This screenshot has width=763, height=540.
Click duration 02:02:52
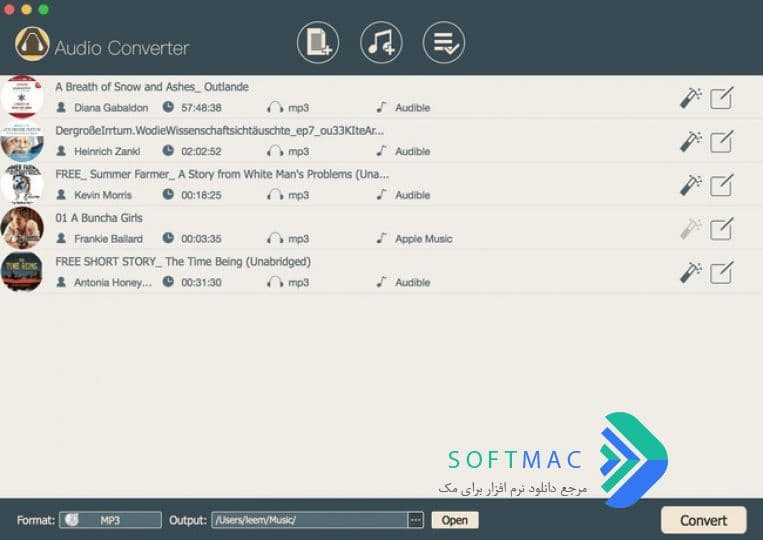(201, 152)
